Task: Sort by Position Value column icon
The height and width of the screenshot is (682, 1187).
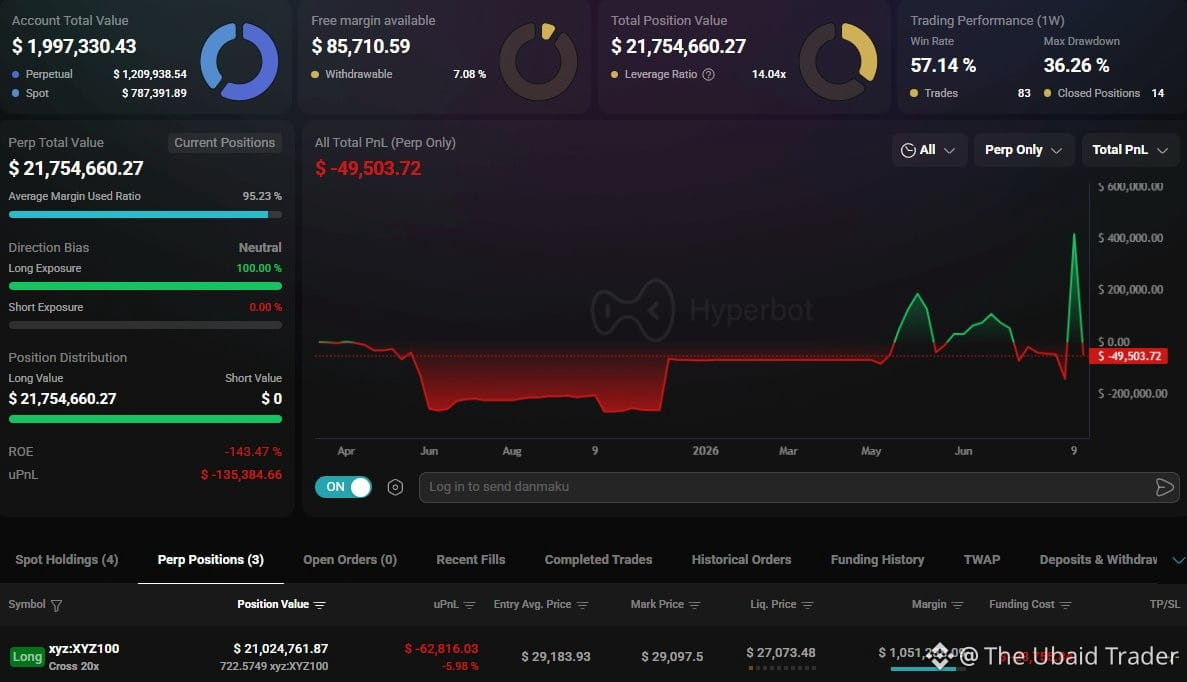Action: (319, 605)
